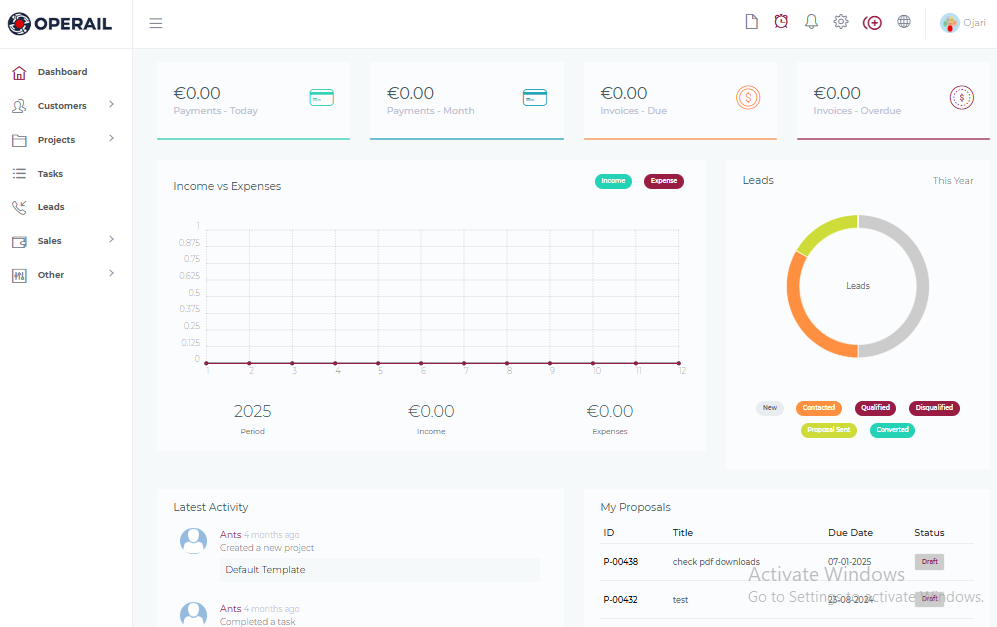This screenshot has height=627, width=997.
Task: Click the red plus add-new icon
Action: pos(872,23)
